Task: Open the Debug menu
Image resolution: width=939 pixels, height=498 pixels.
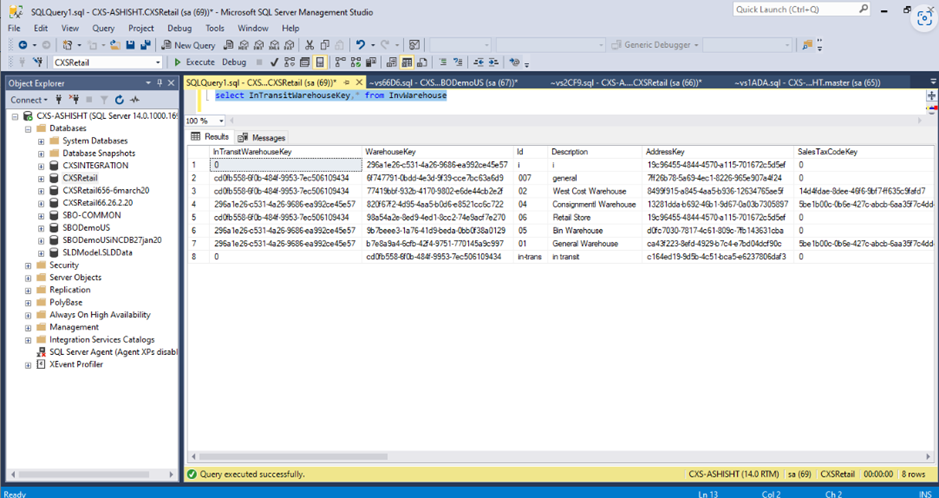Action: pyautogui.click(x=180, y=28)
